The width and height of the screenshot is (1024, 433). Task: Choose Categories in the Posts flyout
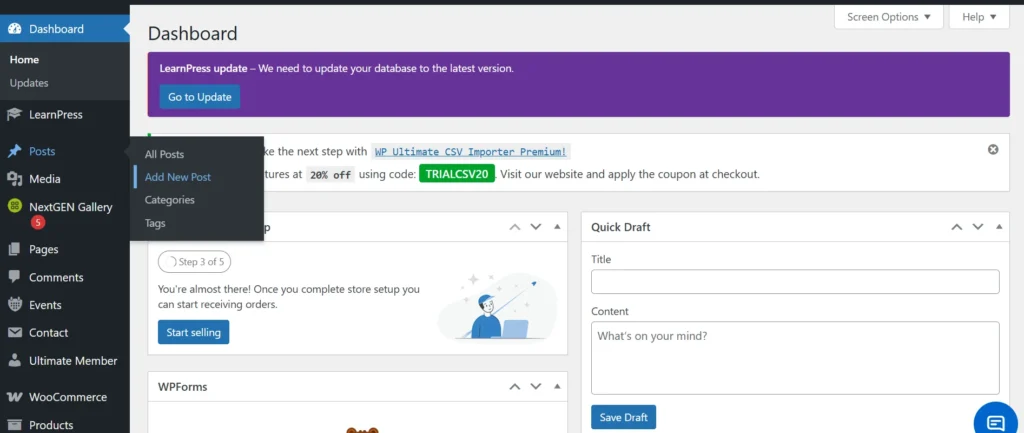[169, 200]
